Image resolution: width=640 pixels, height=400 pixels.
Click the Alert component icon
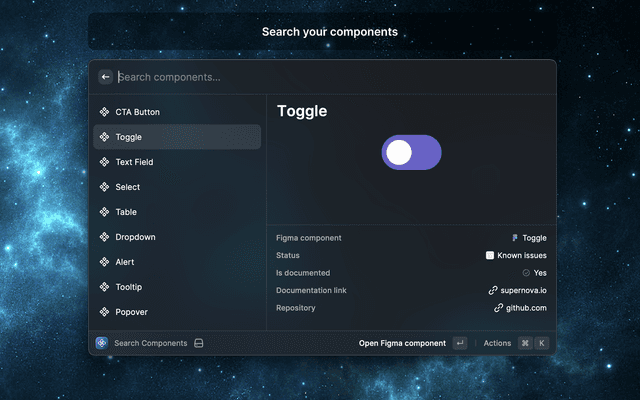105,262
